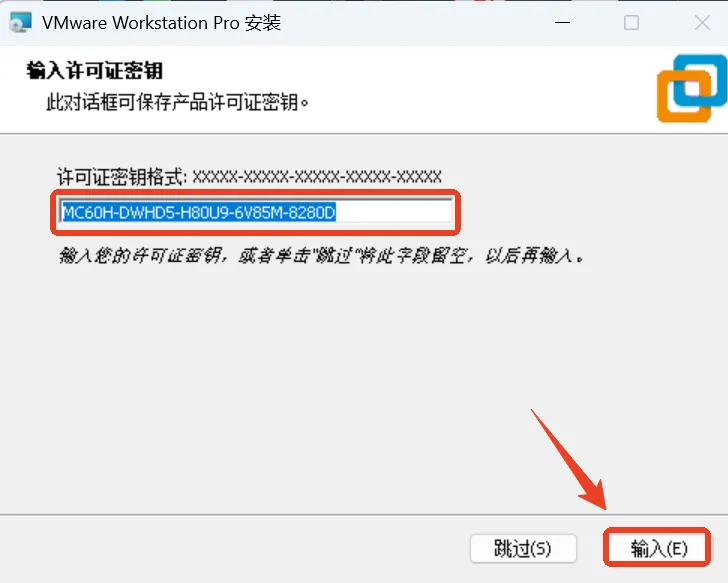Click the 跳过(S) skip button

click(x=523, y=548)
